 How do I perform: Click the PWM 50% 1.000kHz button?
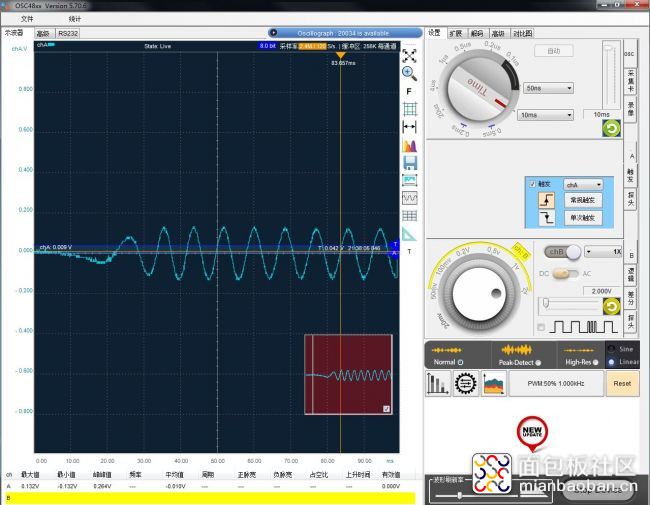[x=555, y=384]
